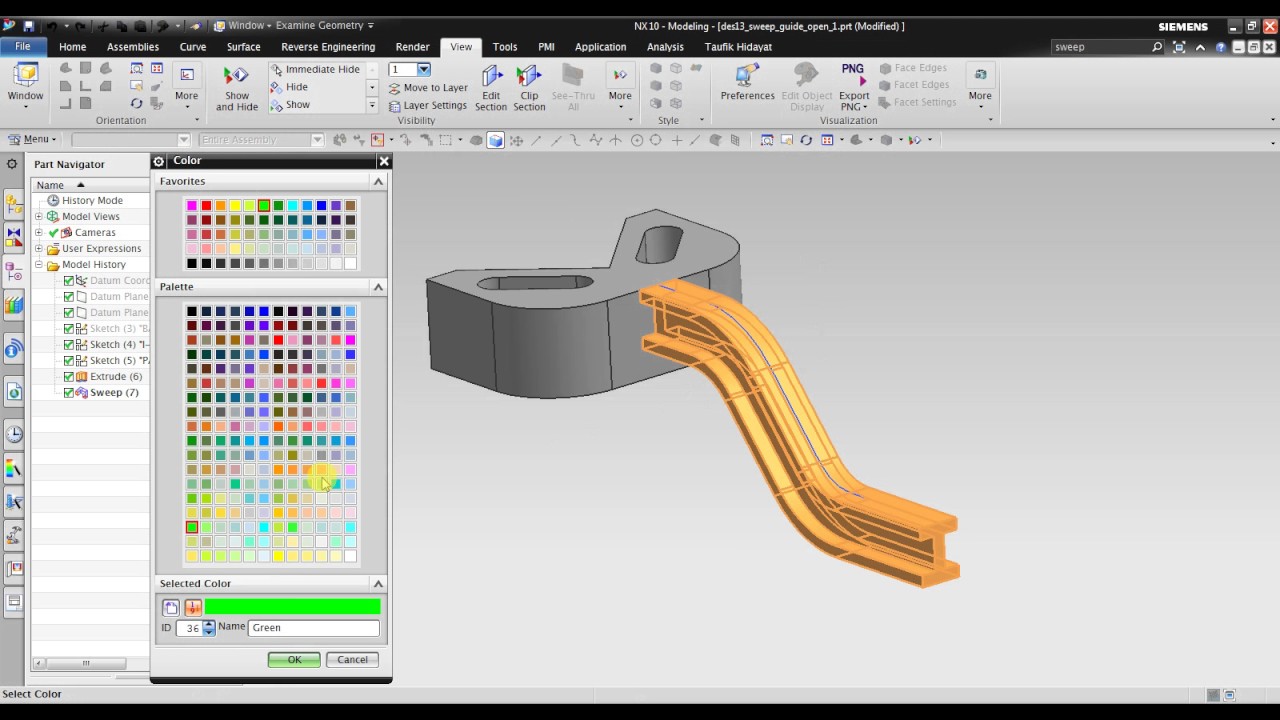This screenshot has width=1280, height=720.
Task: Click the settings gear above the resource bar
Action: click(x=12, y=164)
